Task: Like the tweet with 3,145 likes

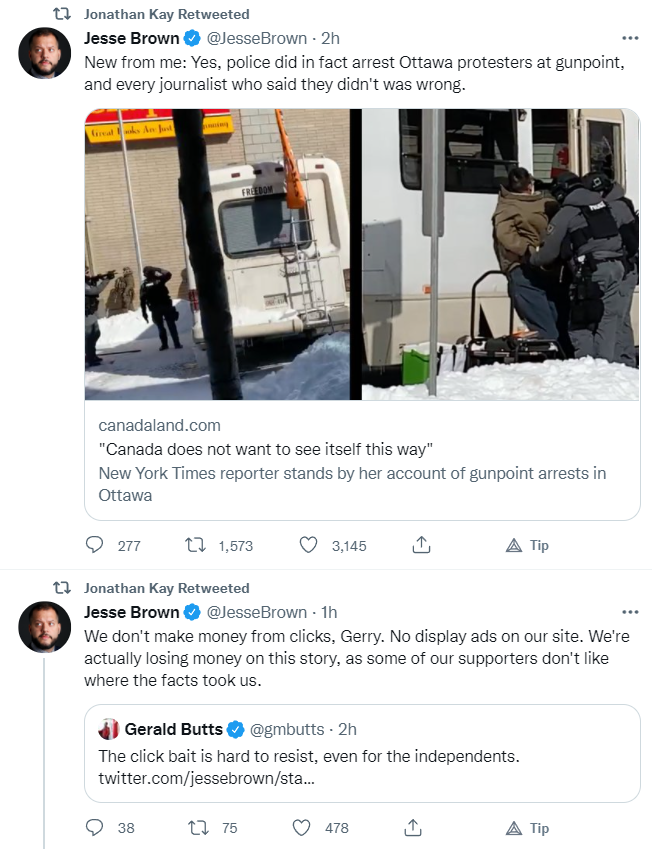Action: [x=308, y=545]
